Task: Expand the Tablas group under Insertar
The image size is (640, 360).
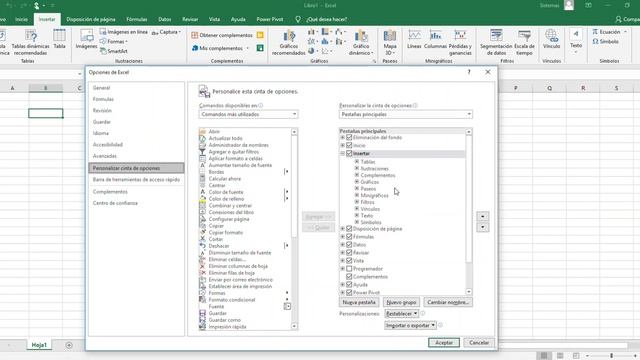Action: tap(357, 162)
